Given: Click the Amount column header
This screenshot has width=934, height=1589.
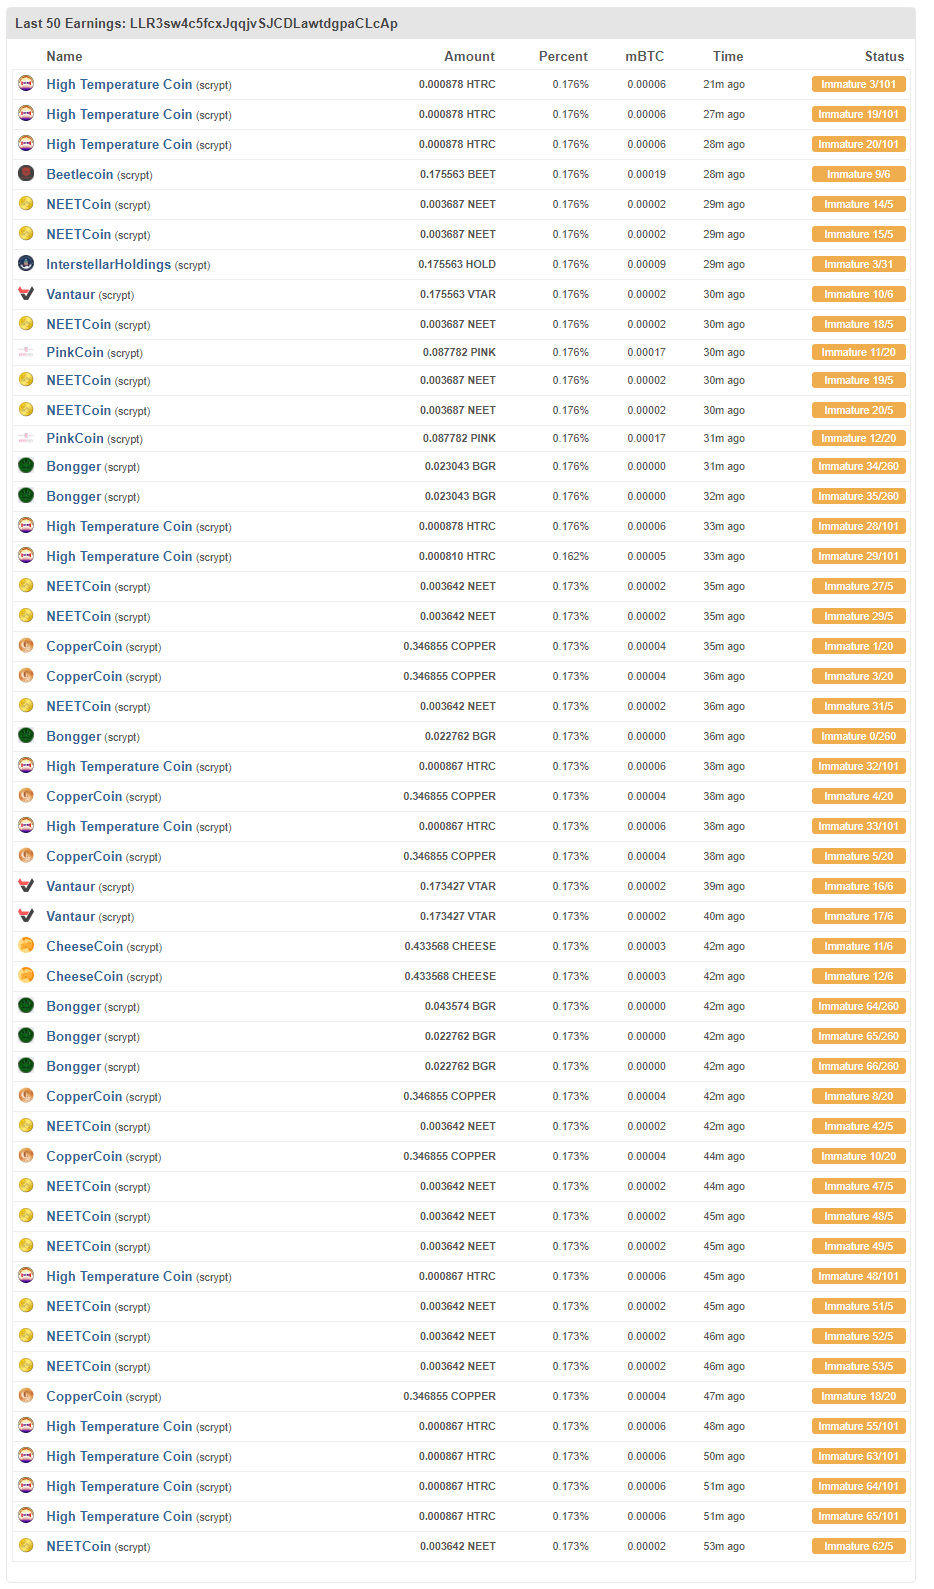Looking at the screenshot, I should pos(469,56).
